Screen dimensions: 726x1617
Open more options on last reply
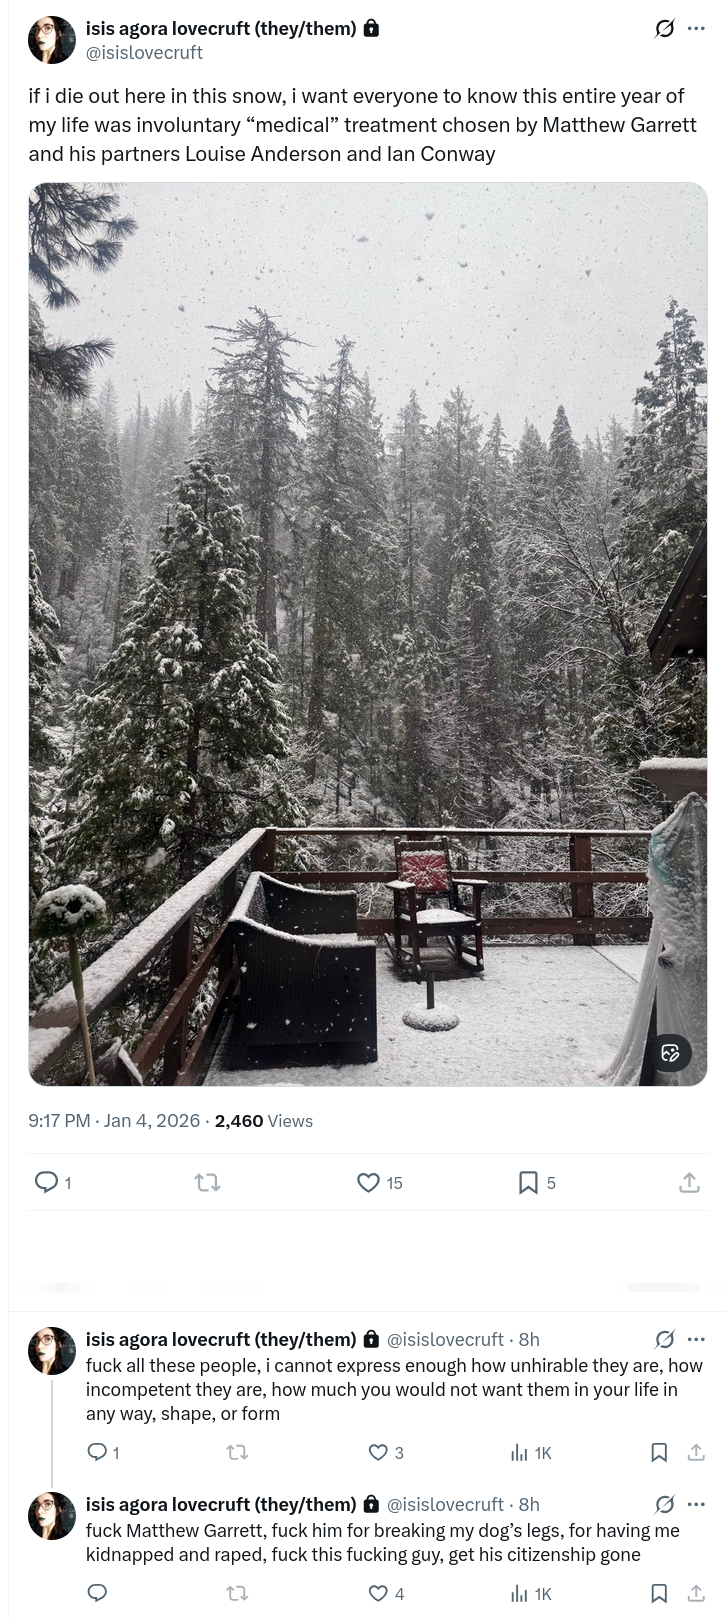pos(696,1504)
